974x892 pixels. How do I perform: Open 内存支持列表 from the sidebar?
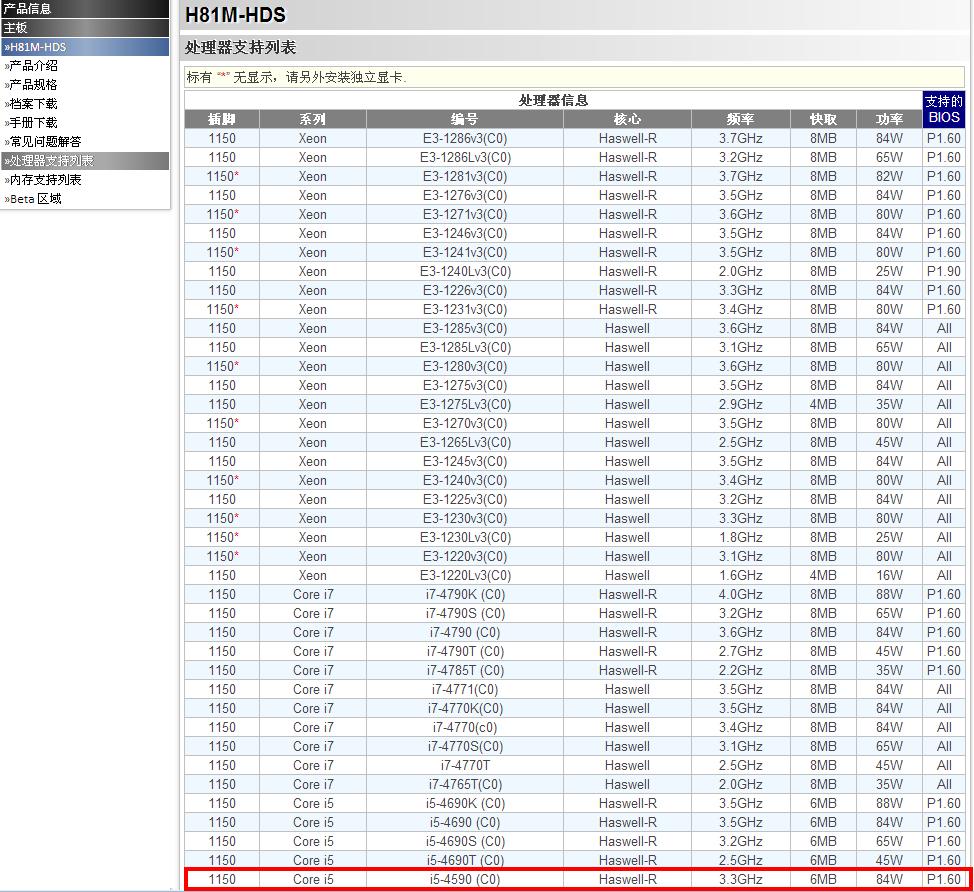point(45,180)
